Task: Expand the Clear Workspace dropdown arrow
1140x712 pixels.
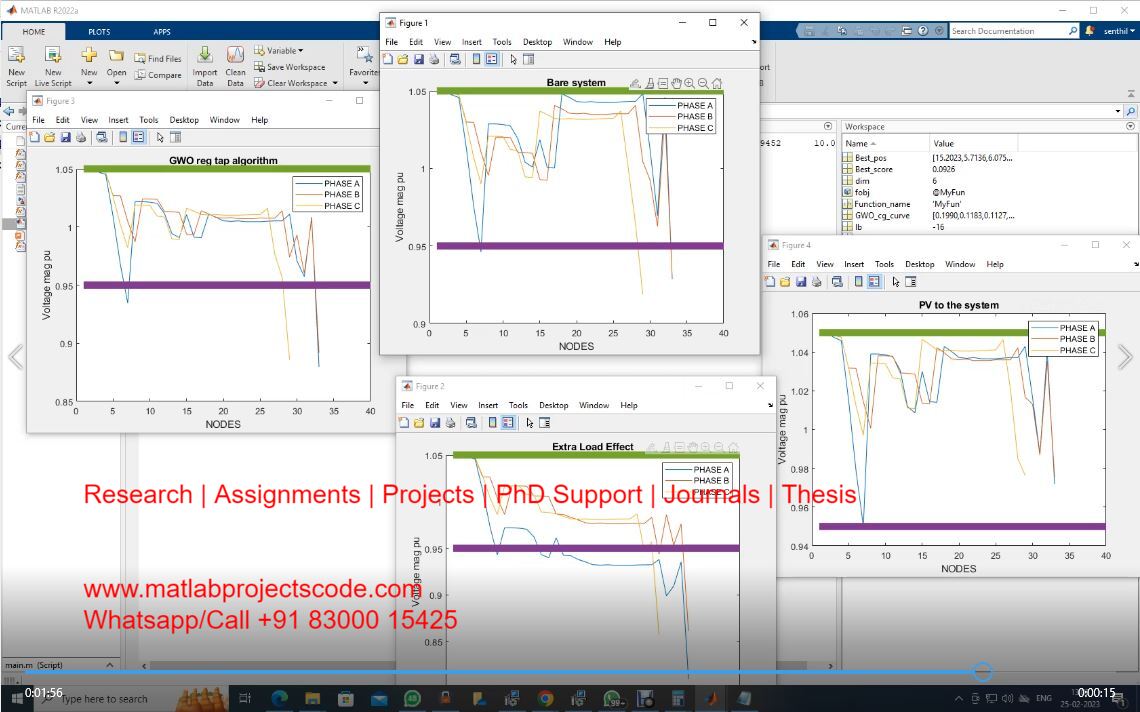Action: (x=335, y=83)
